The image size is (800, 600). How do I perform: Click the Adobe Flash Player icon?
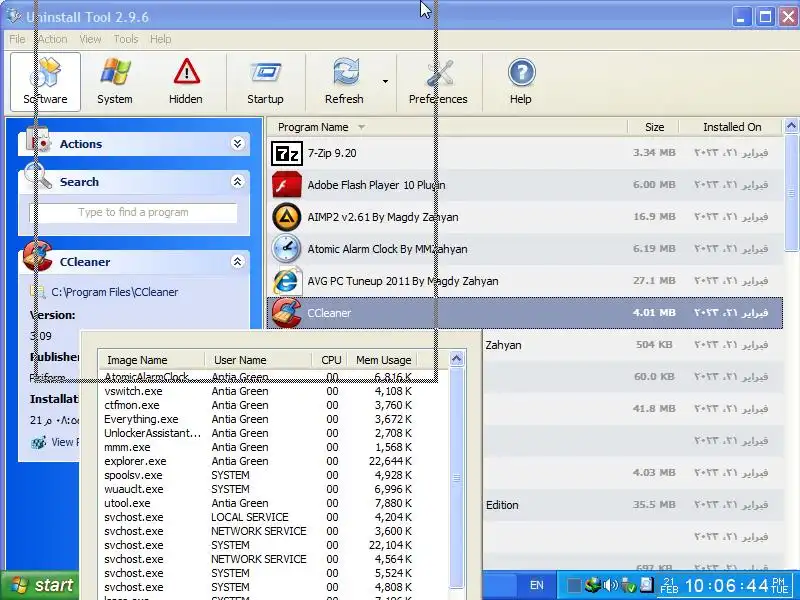(x=286, y=185)
